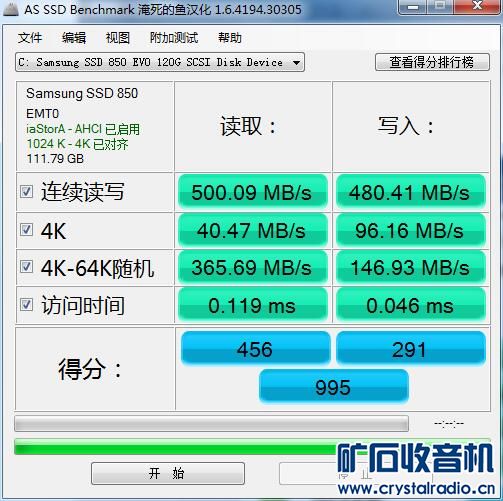Click the AS SSD Benchmark title bar icon
Image resolution: width=503 pixels, height=501 pixels.
click(x=11, y=9)
